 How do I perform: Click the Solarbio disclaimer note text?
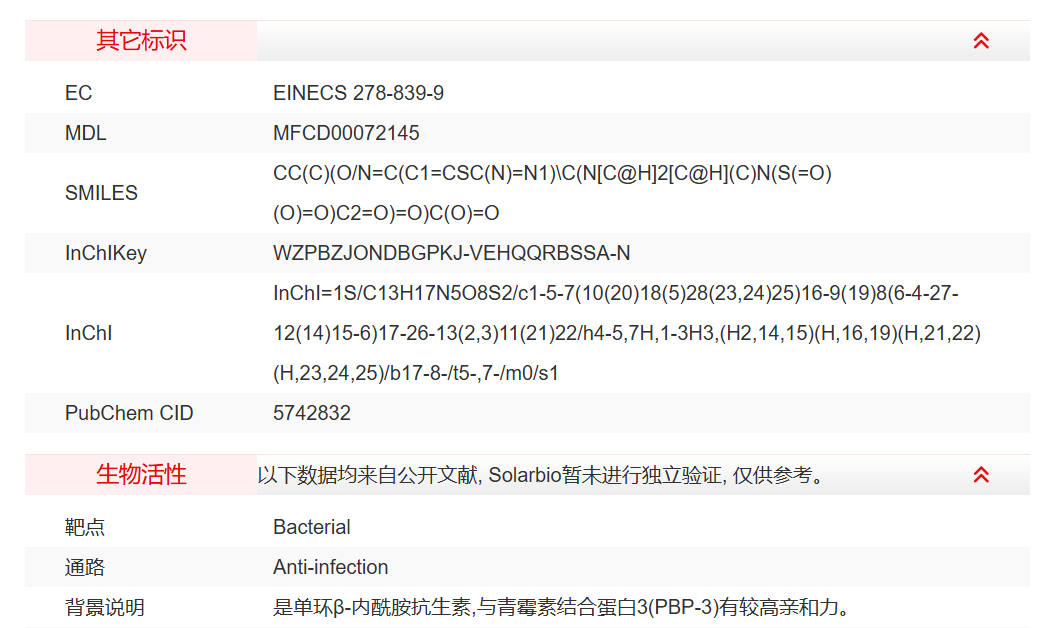click(543, 475)
